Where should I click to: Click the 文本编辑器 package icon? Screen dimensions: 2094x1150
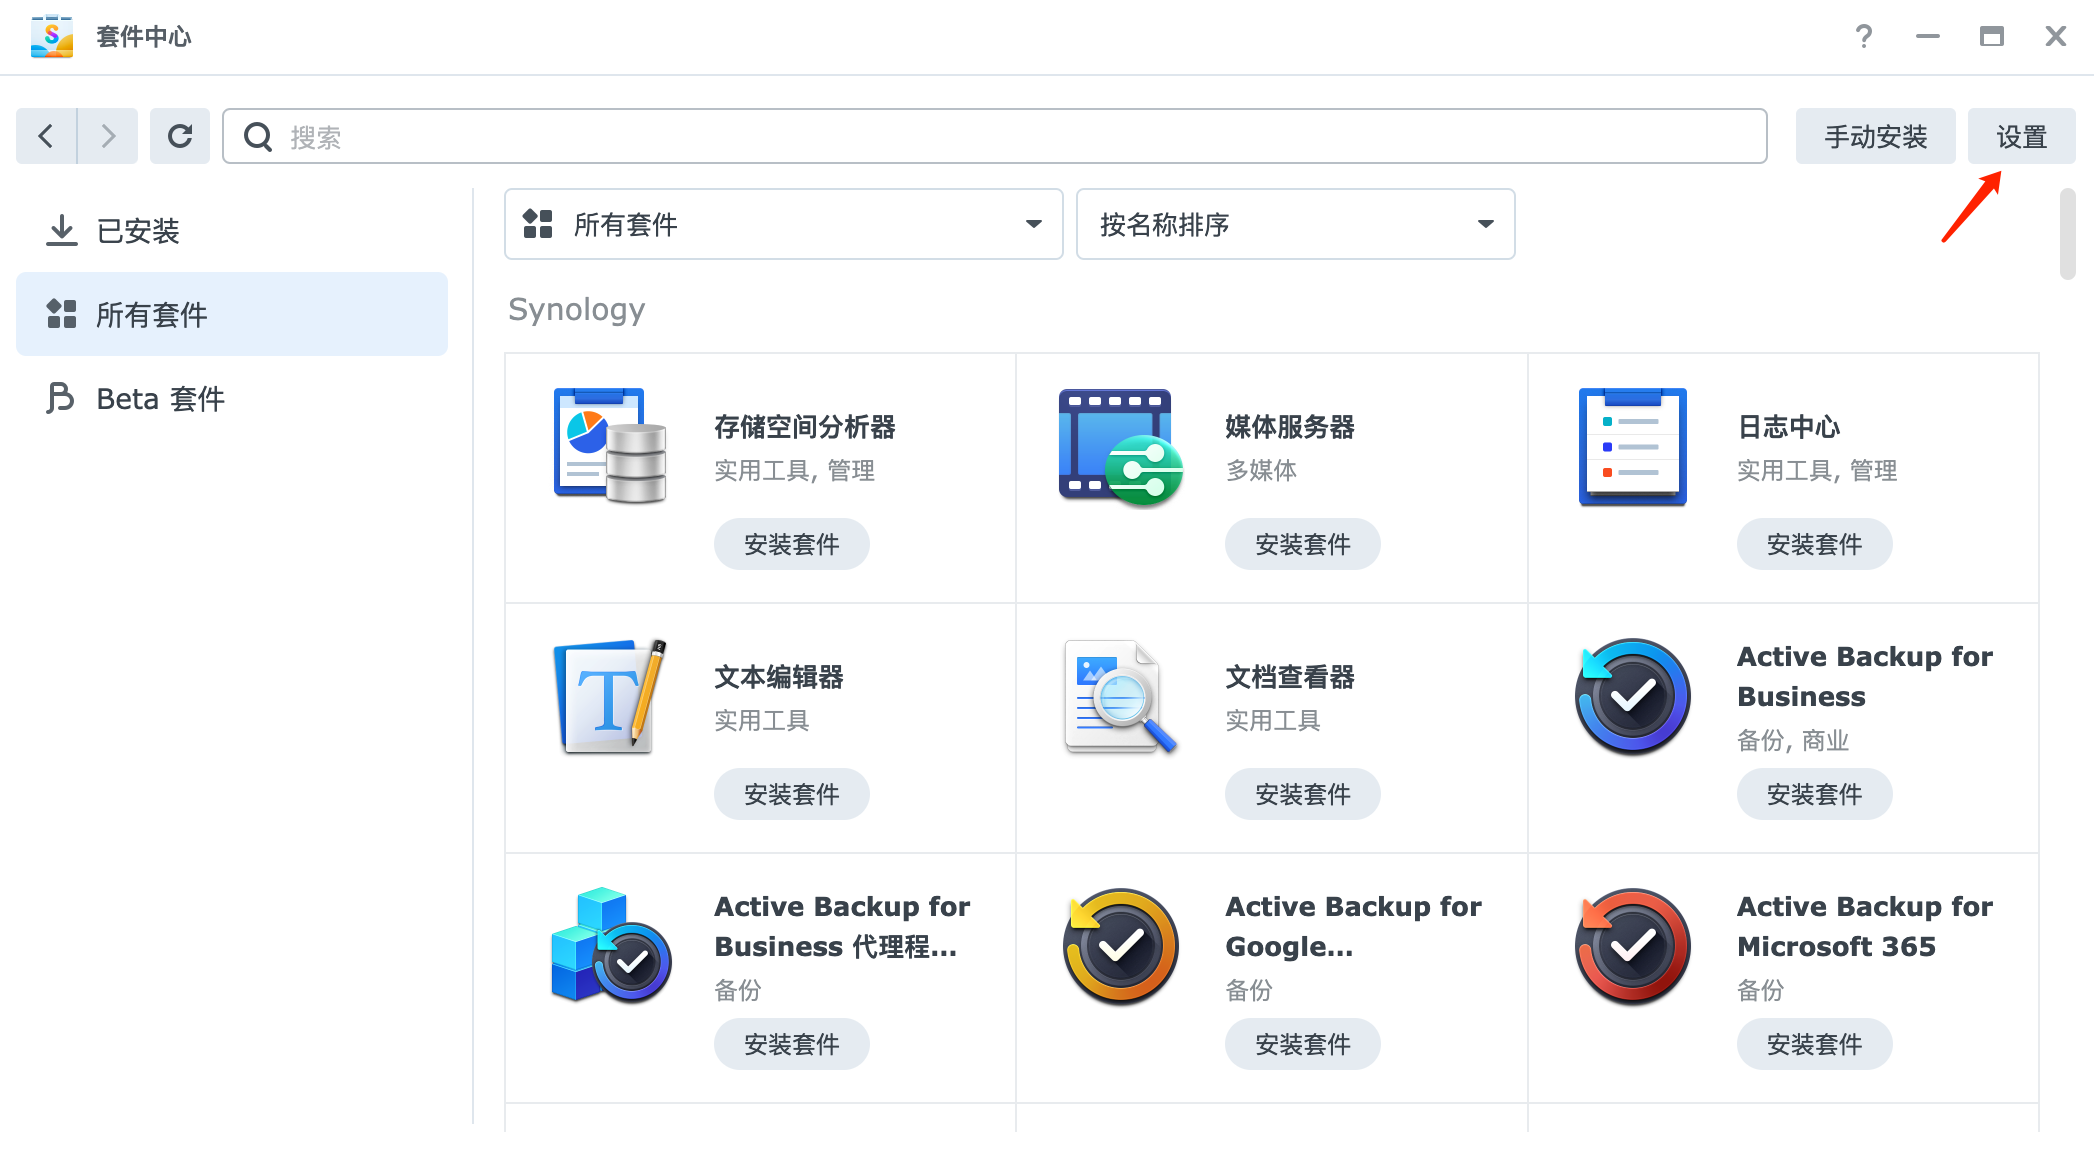tap(610, 696)
